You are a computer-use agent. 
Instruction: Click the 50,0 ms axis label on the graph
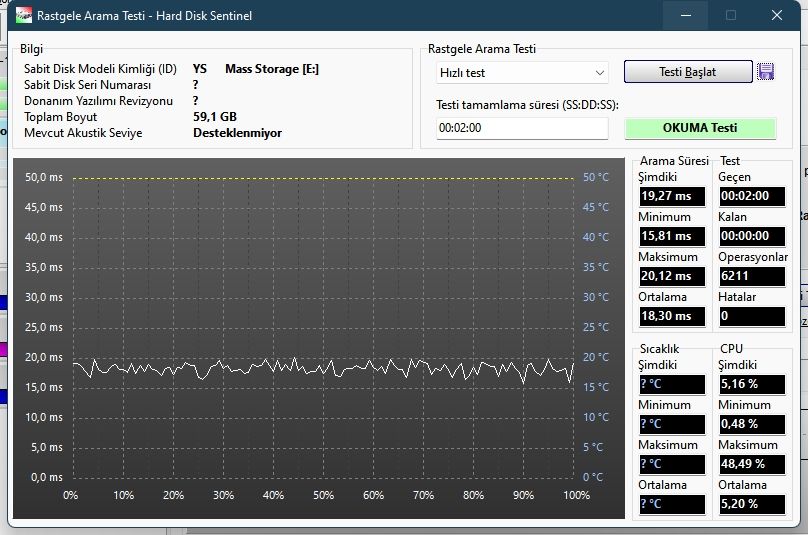click(44, 177)
